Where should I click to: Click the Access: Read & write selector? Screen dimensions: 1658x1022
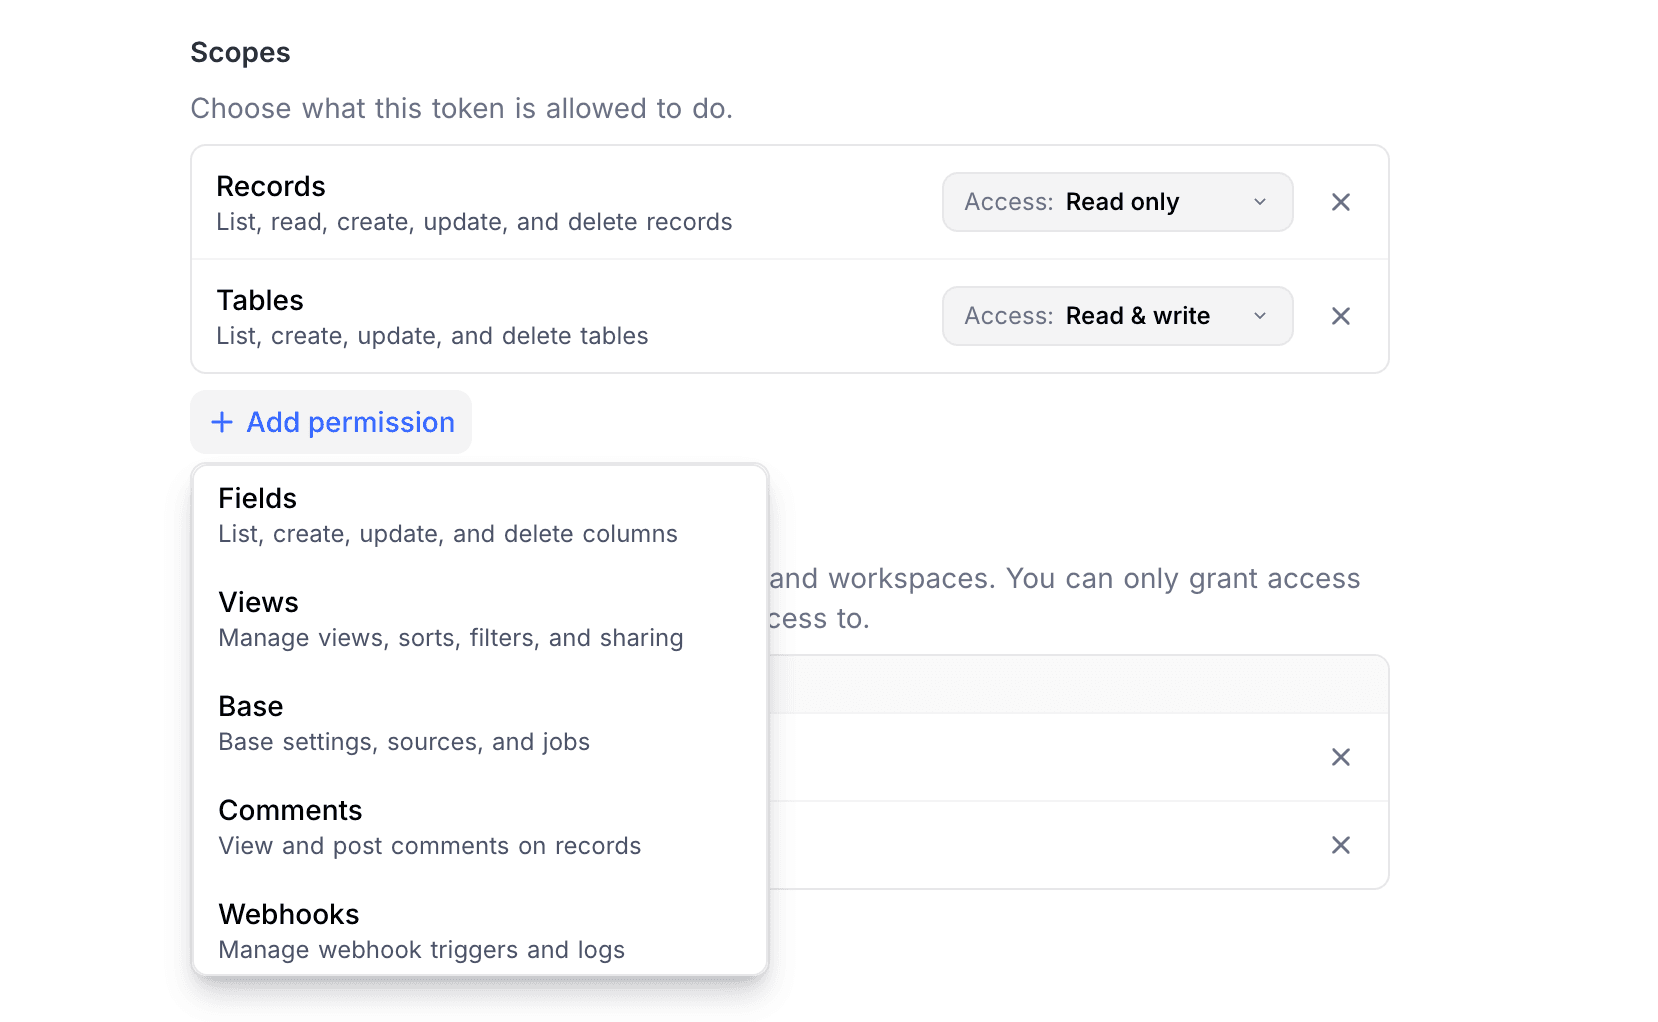[1117, 316]
